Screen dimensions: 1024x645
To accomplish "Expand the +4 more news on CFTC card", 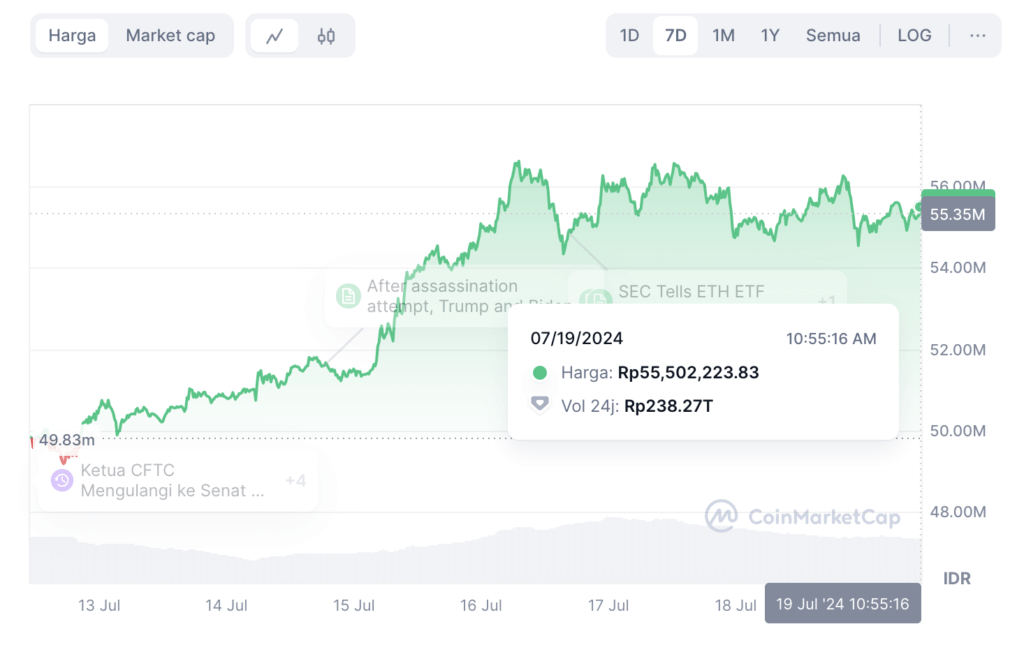I will pyautogui.click(x=295, y=481).
